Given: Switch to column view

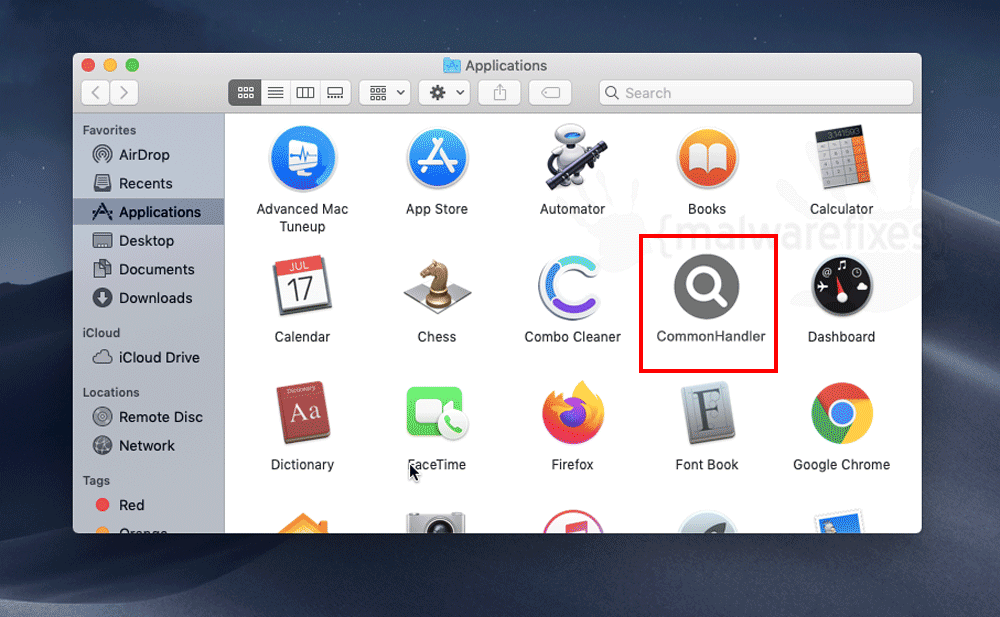Looking at the screenshot, I should click(x=305, y=93).
